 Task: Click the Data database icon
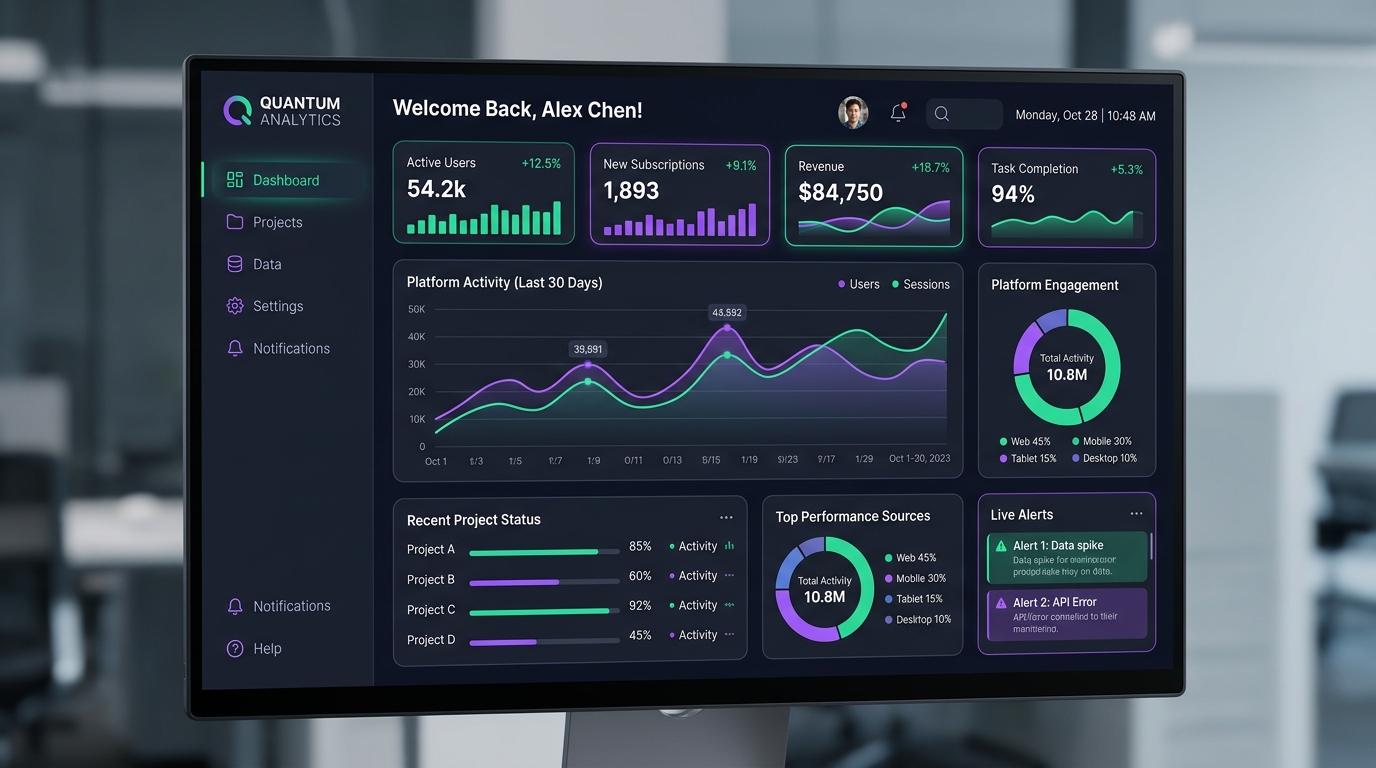tap(235, 264)
